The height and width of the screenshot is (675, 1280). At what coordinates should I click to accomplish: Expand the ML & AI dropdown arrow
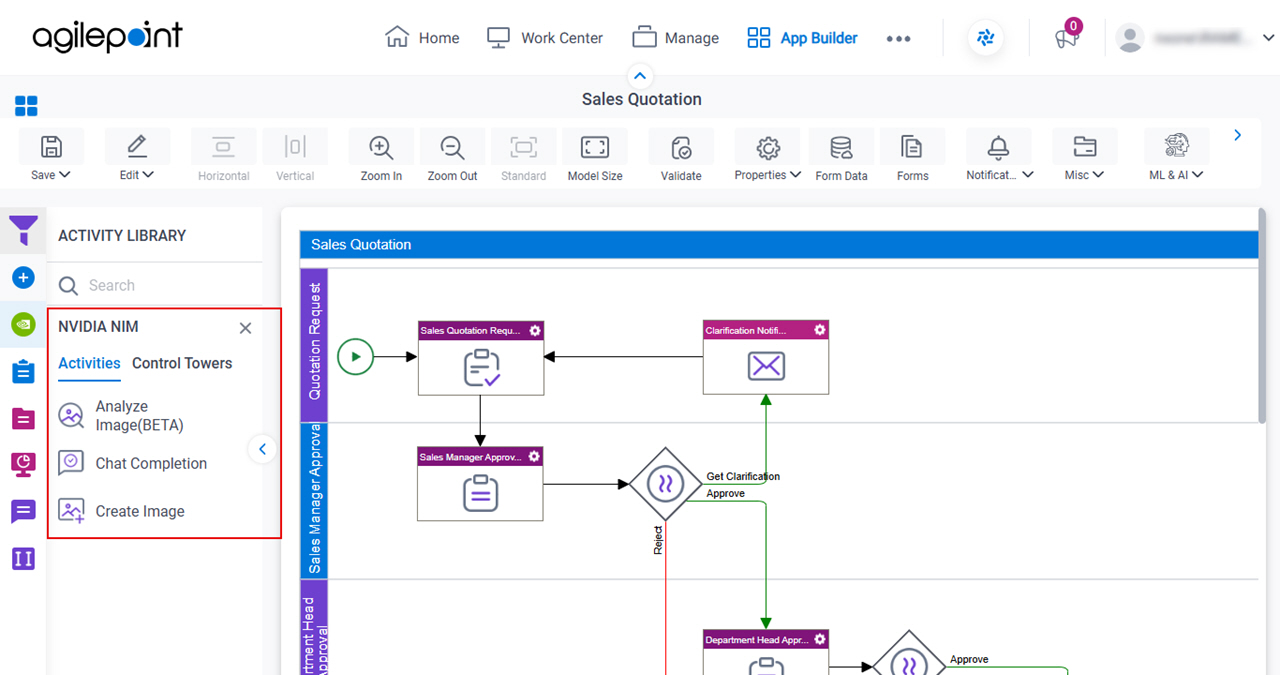1198,175
